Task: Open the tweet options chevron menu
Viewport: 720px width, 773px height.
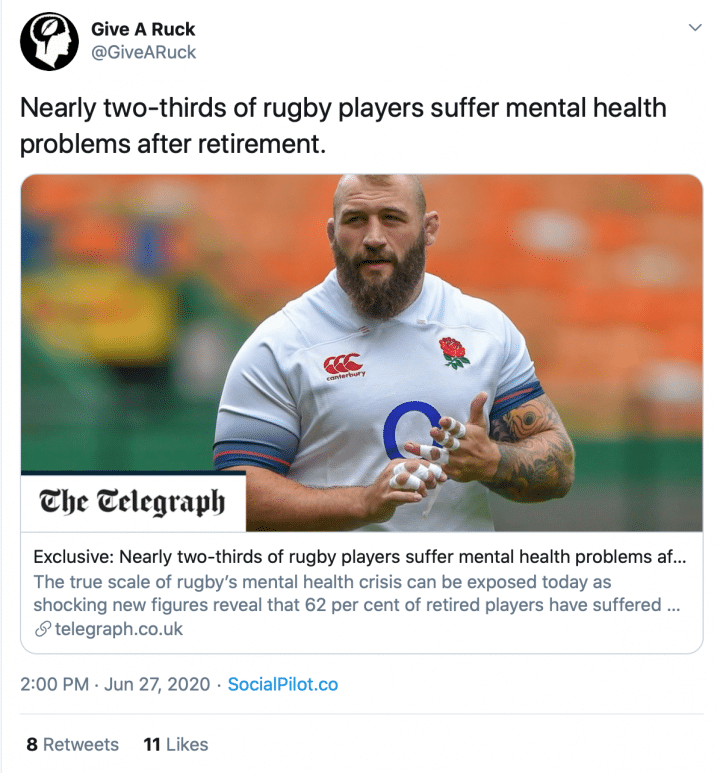Action: [x=695, y=28]
